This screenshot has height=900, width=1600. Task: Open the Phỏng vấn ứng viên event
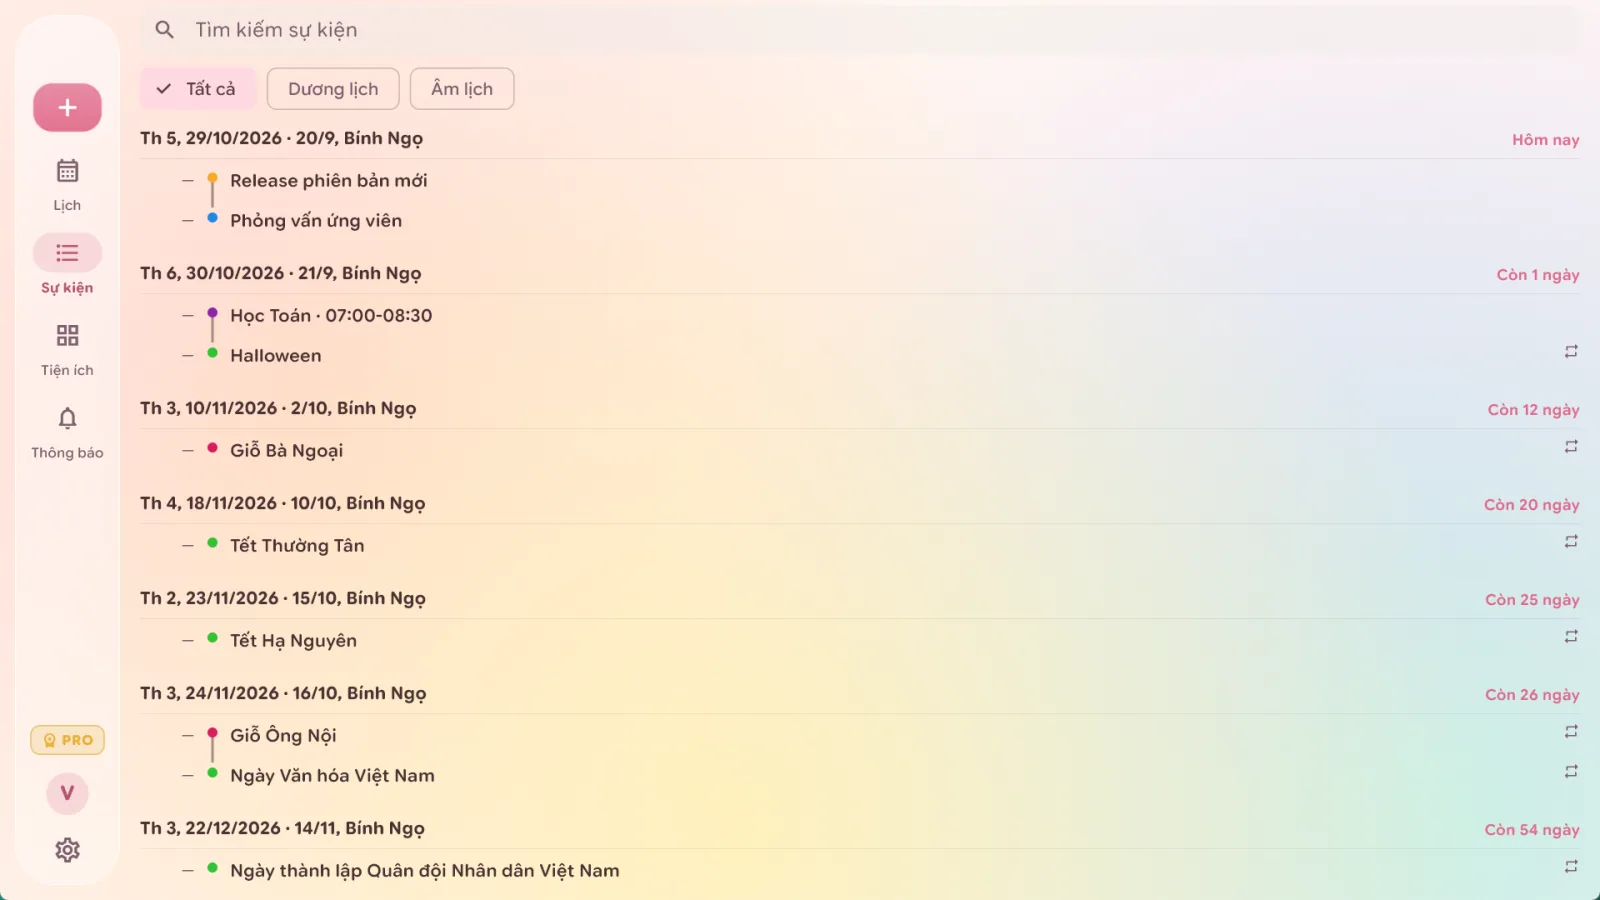coord(316,221)
